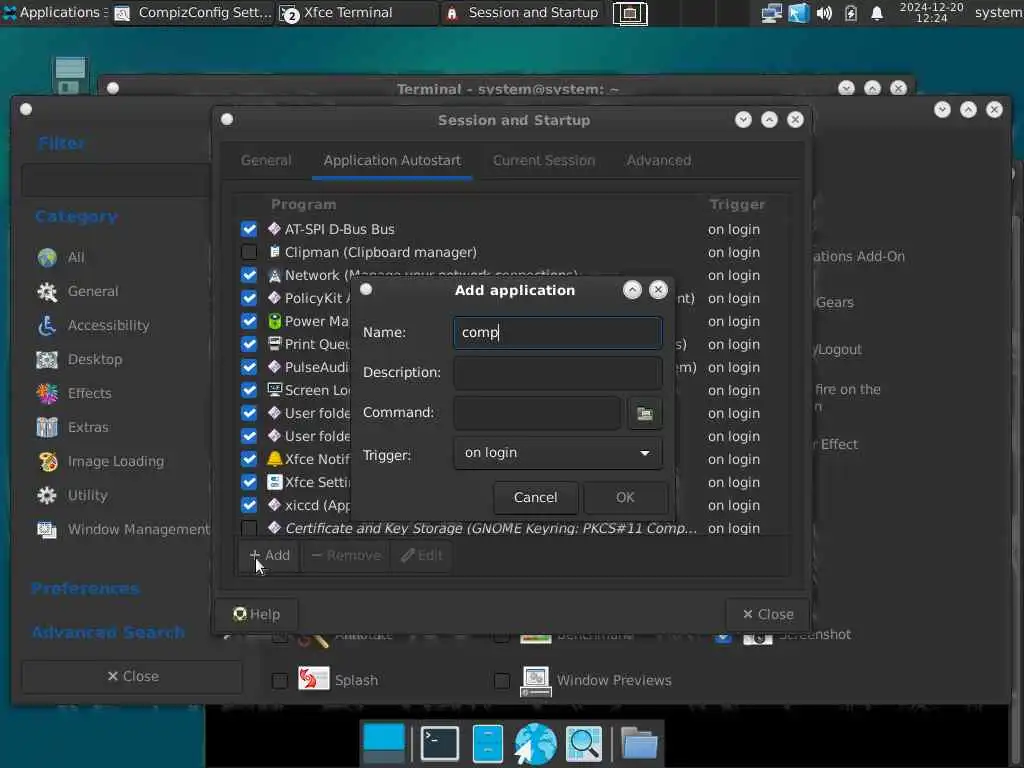The height and width of the screenshot is (768, 1024).
Task: Select the Image Loading category icon
Action: (x=47, y=461)
